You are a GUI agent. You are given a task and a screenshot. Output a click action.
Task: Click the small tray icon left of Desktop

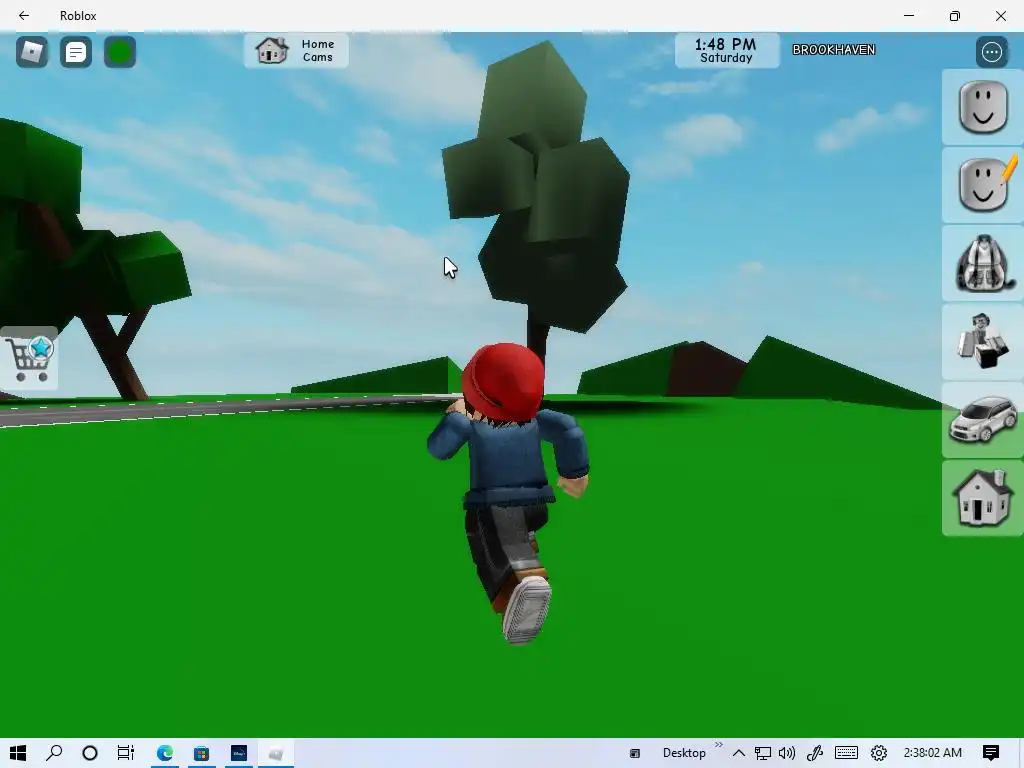634,754
